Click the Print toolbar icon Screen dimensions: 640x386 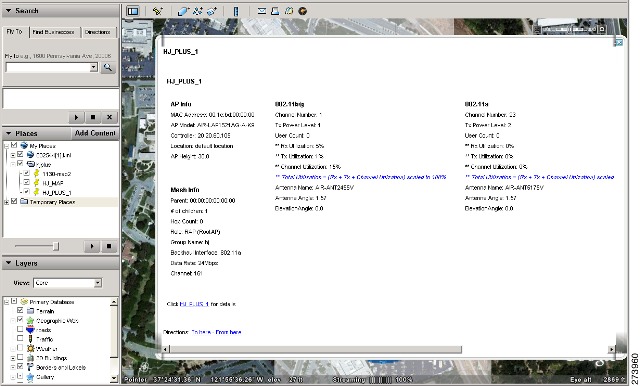point(275,11)
